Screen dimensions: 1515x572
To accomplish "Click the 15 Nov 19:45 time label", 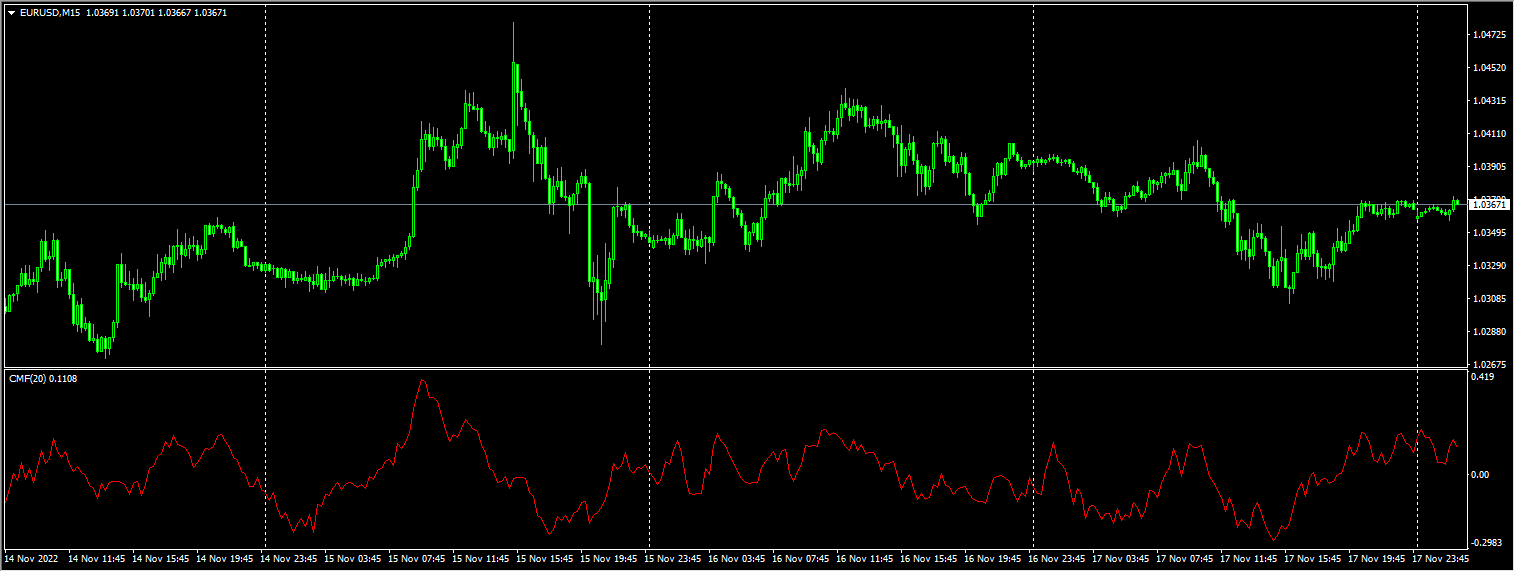I will coord(612,559).
